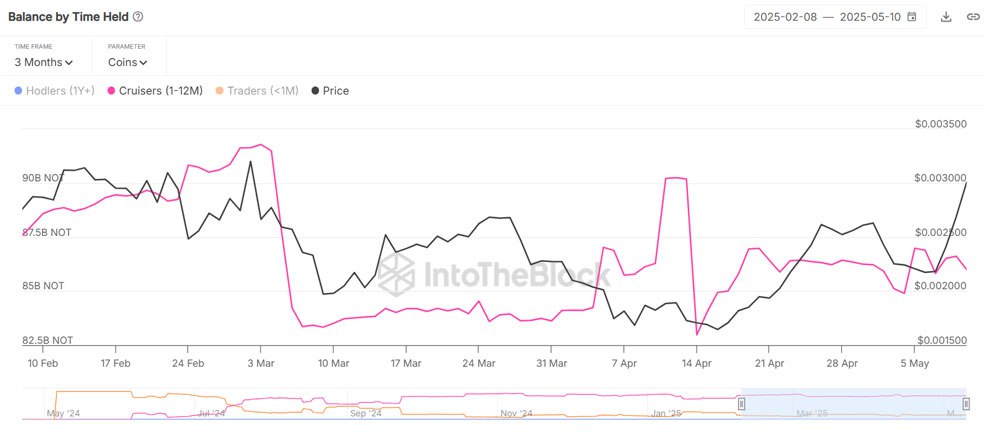Hide the Price line series
984x439 pixels.
[x=336, y=91]
